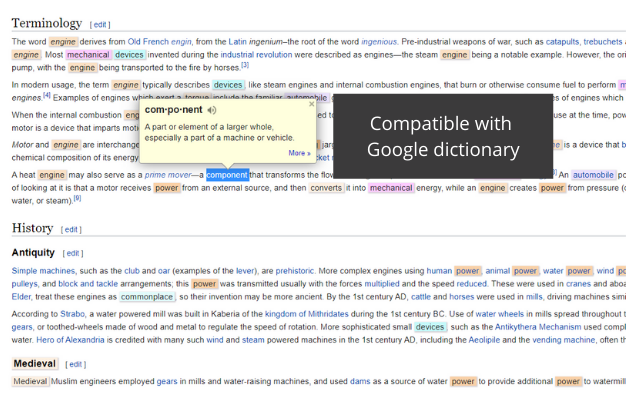This screenshot has width=640, height=400.
Task: Open the Latin link
Action: (237, 42)
